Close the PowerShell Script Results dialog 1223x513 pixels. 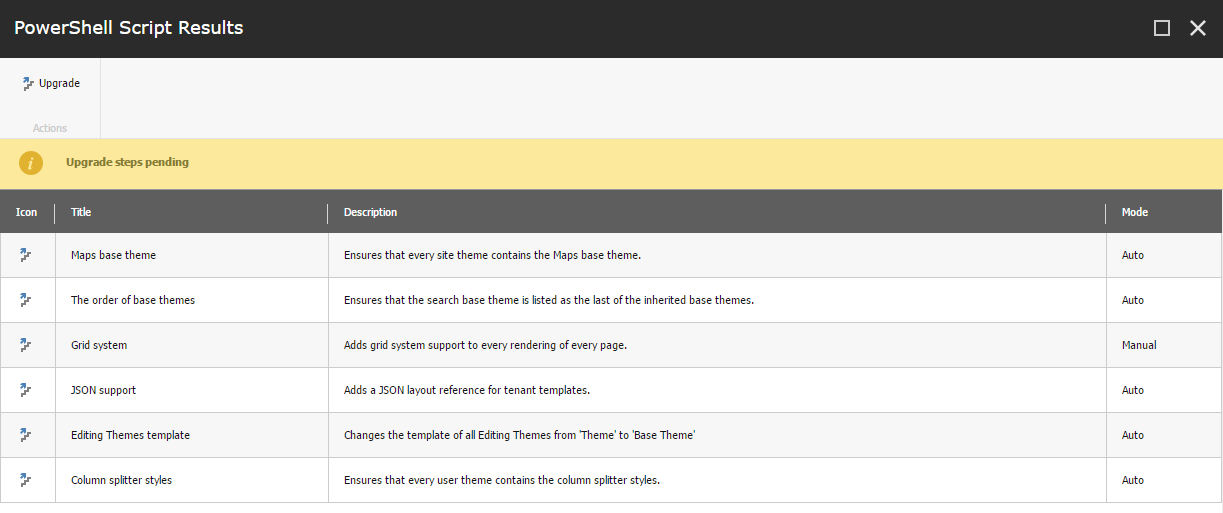tap(1198, 28)
